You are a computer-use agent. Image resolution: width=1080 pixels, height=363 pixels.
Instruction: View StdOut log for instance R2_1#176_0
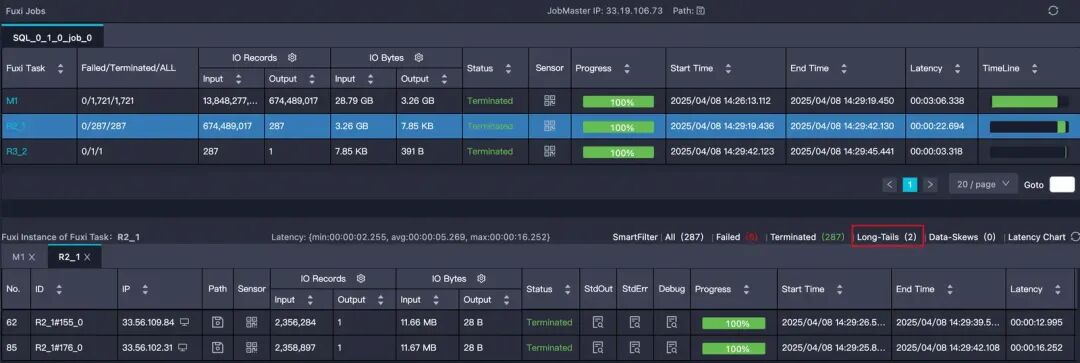599,347
